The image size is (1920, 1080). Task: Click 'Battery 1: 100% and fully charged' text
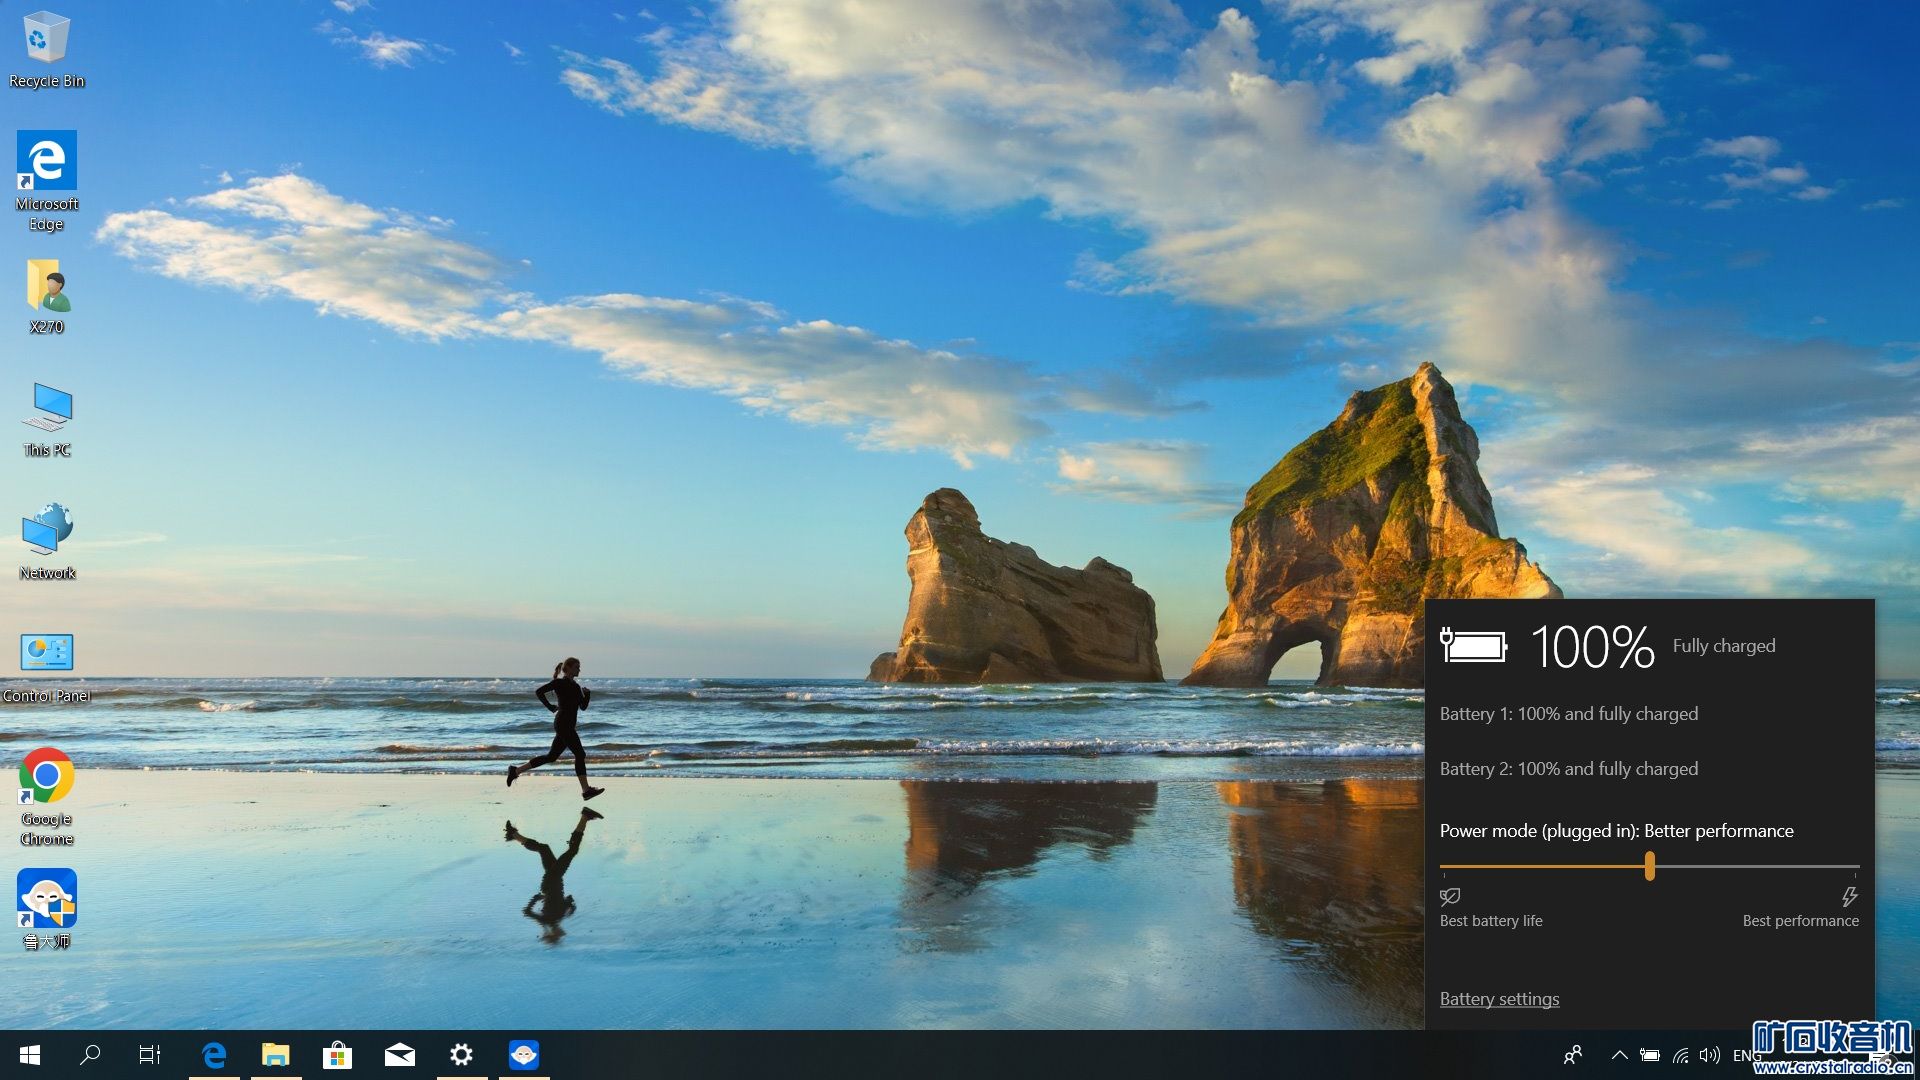[1569, 714]
